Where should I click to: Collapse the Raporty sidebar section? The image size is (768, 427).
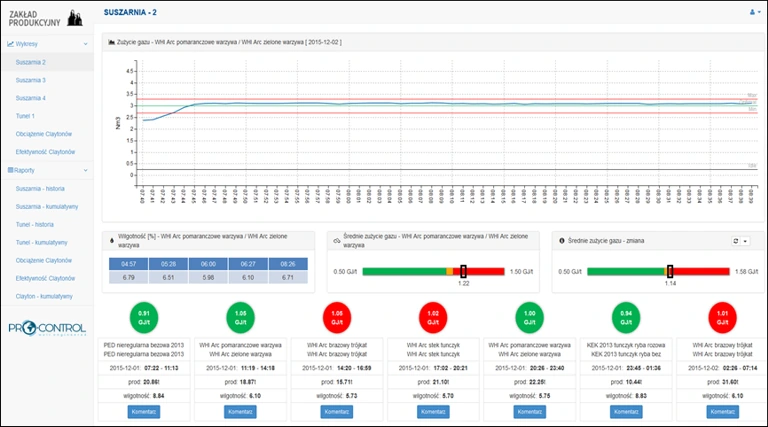pos(85,170)
